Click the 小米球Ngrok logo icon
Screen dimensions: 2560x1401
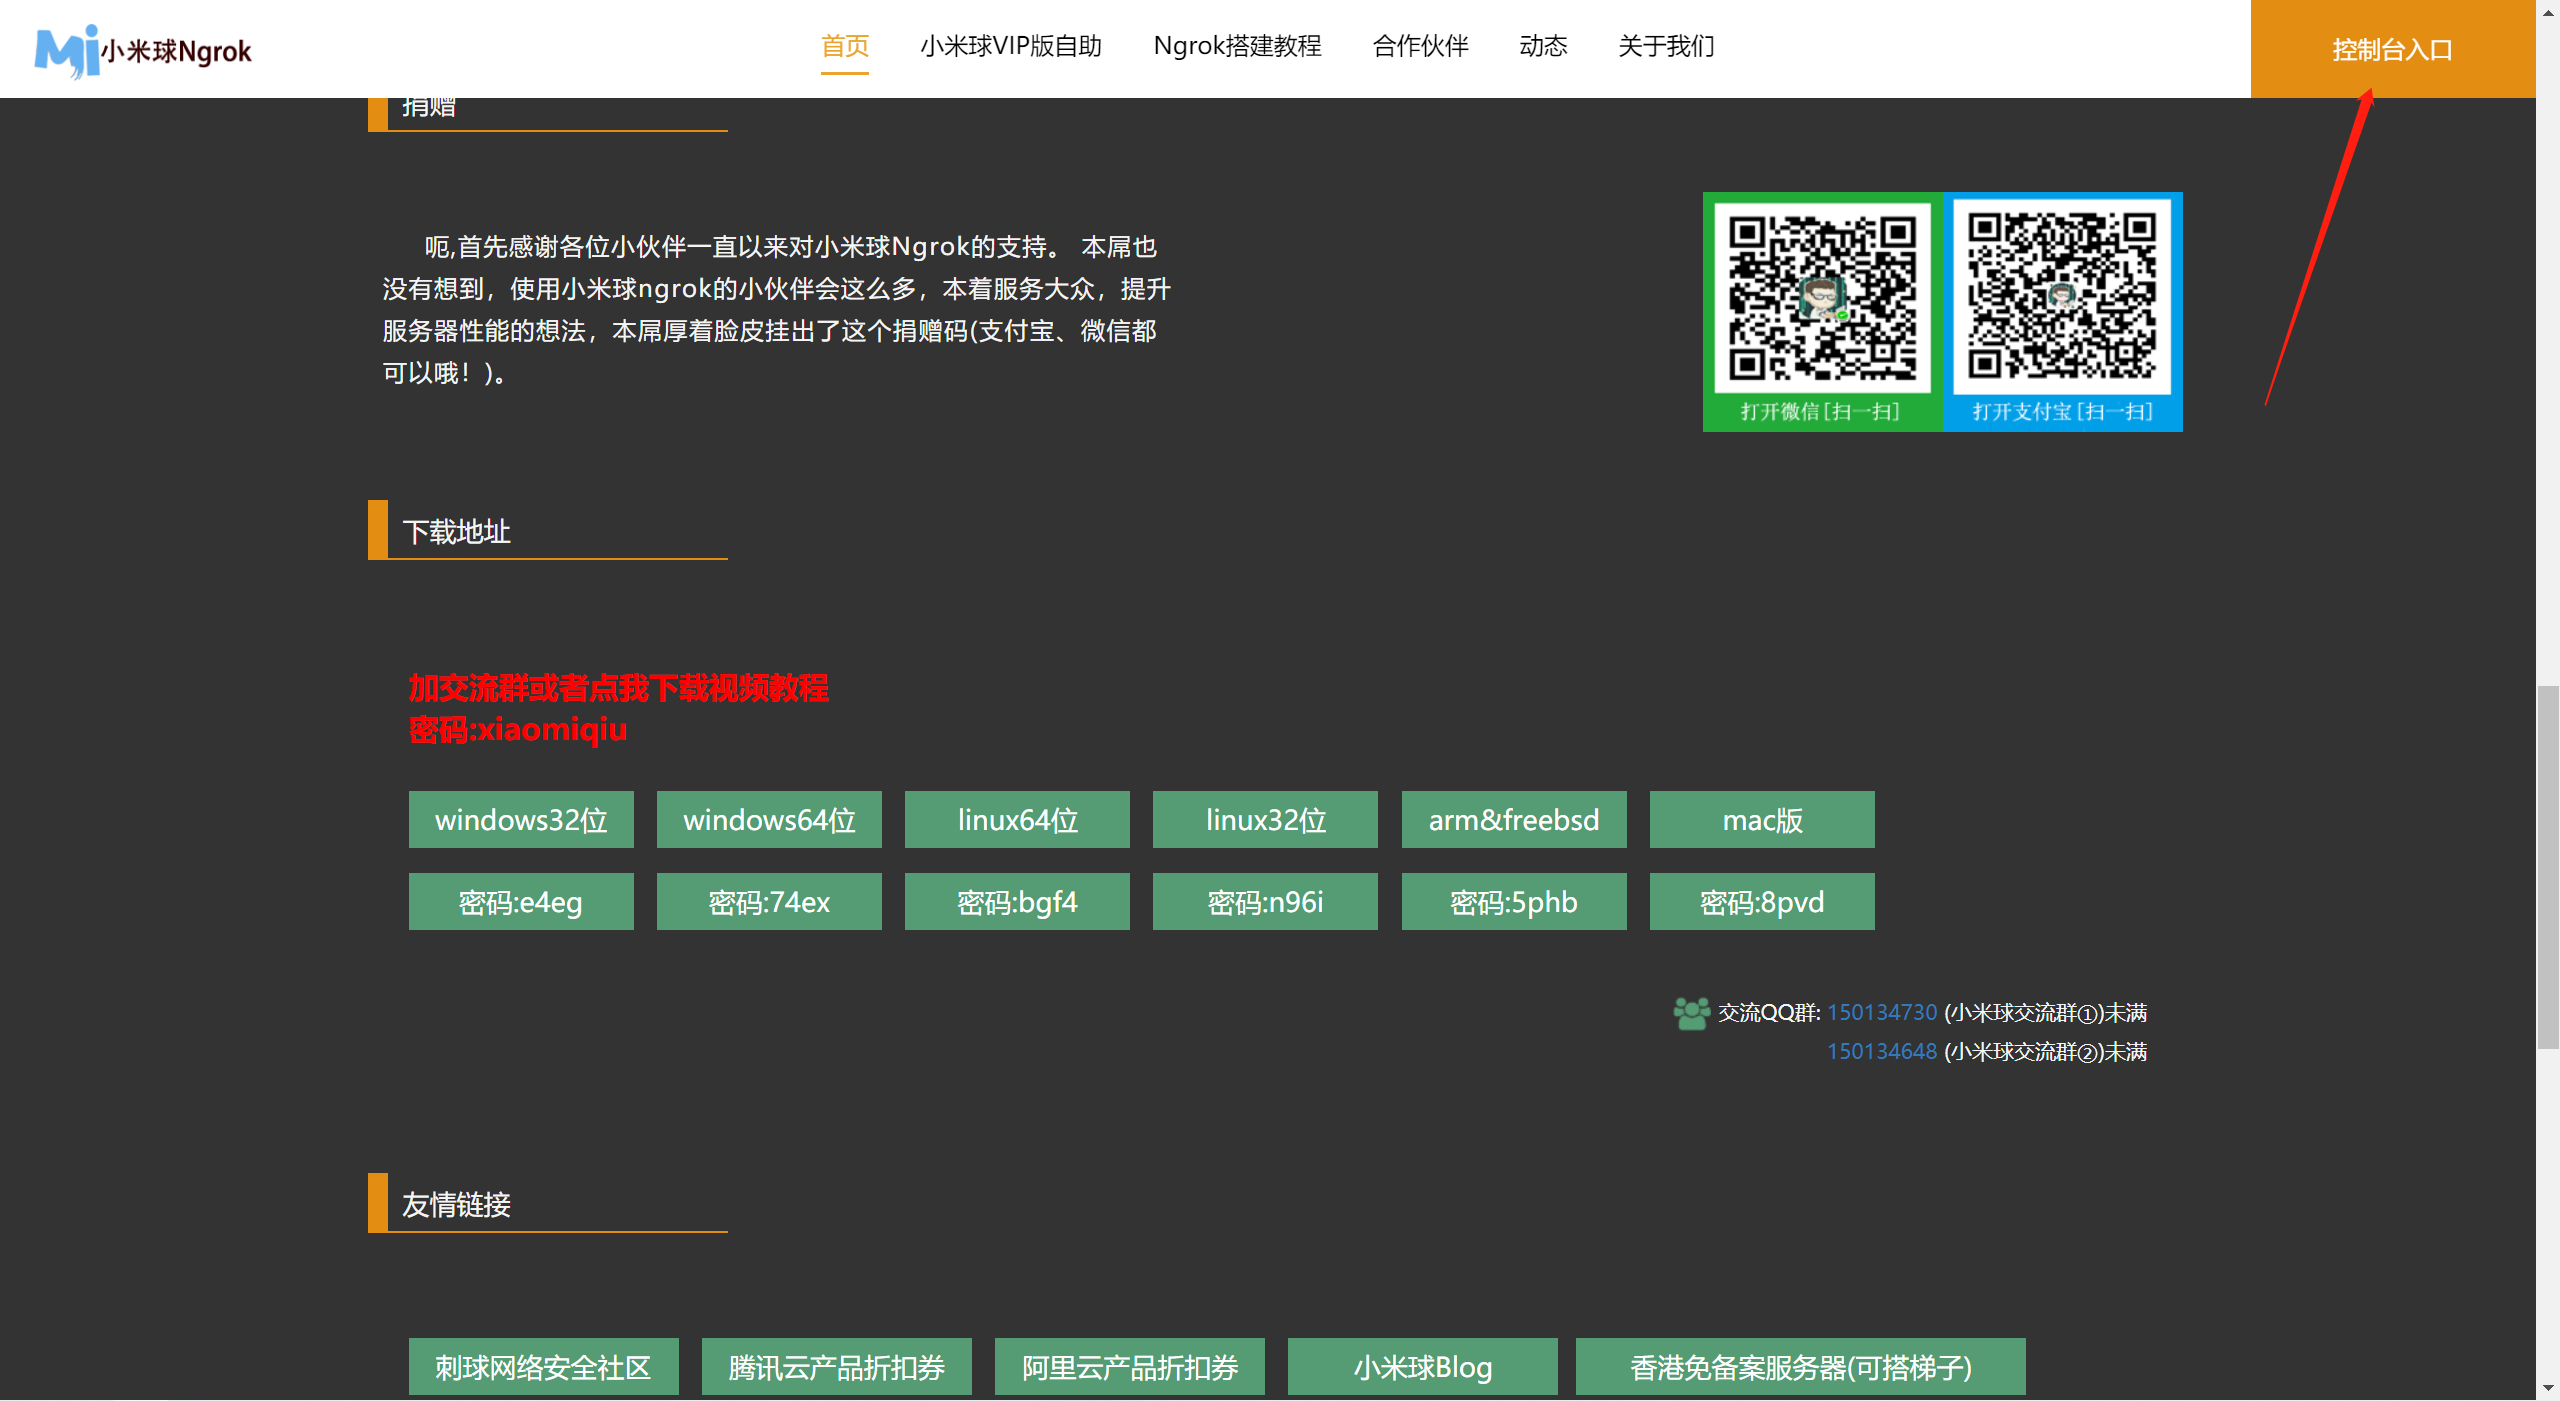(x=67, y=50)
